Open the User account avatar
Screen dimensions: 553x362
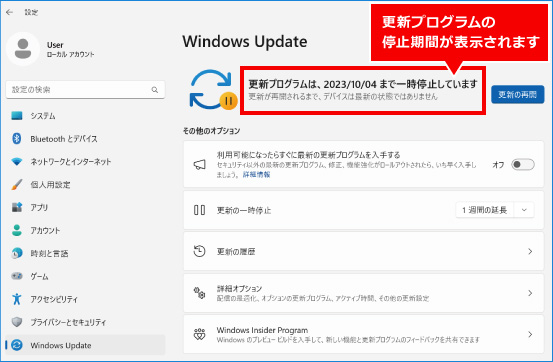[x=23, y=49]
